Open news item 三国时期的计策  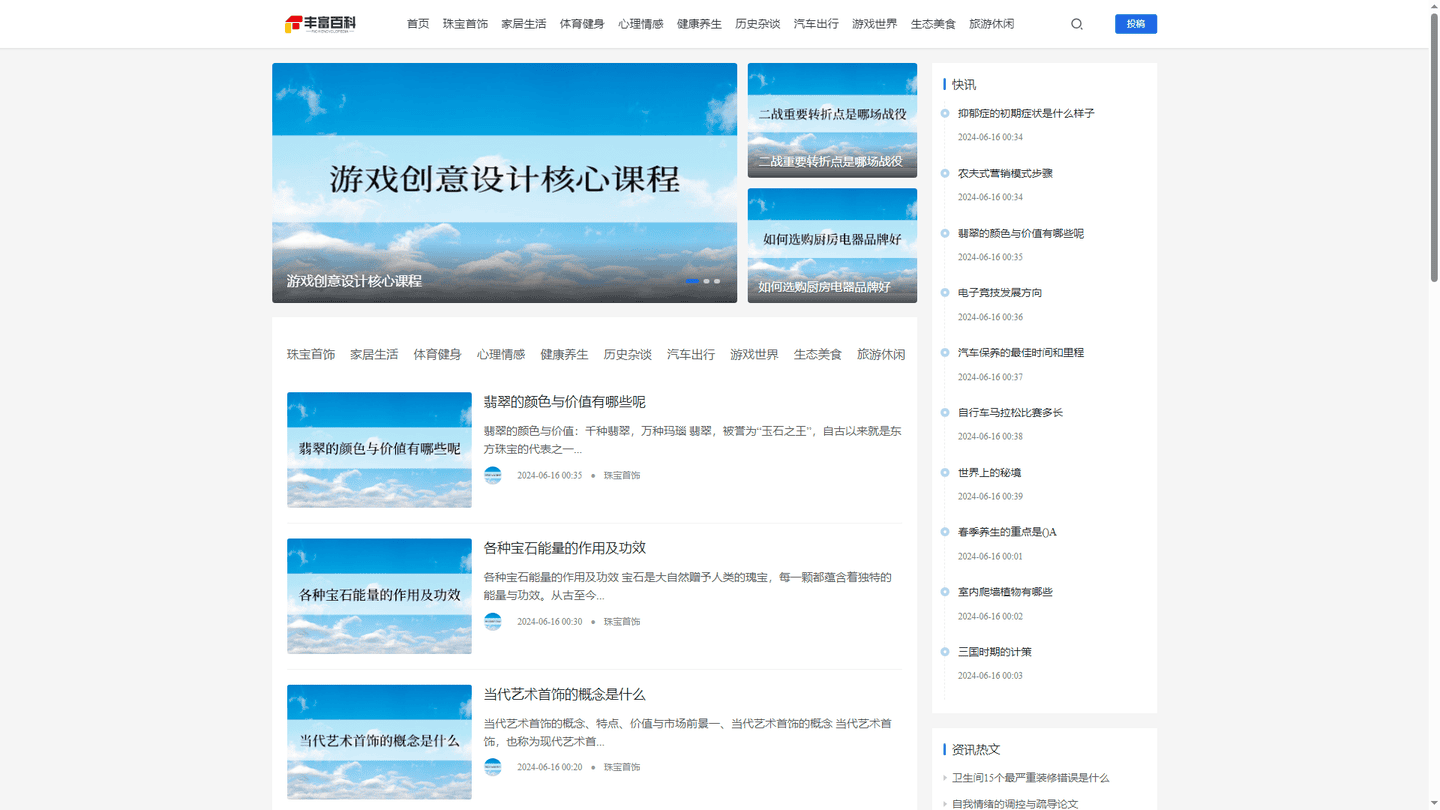[995, 652]
